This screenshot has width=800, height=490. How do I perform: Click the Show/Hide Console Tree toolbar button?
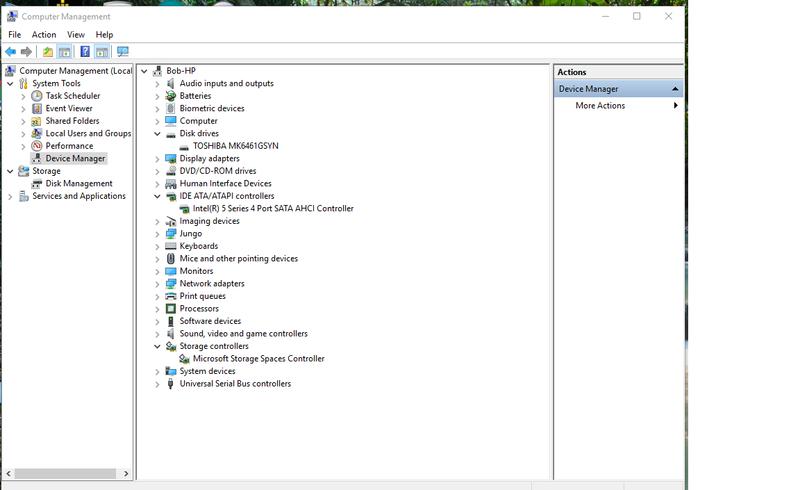64,52
